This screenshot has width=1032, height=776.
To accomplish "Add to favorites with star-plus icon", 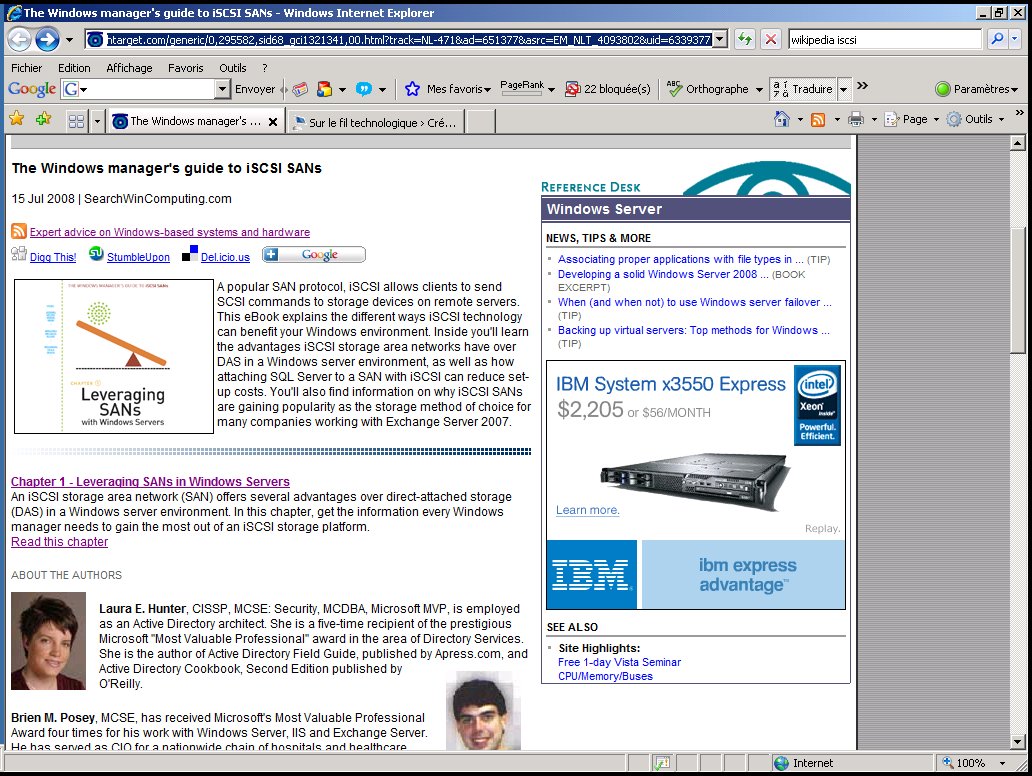I will point(44,118).
